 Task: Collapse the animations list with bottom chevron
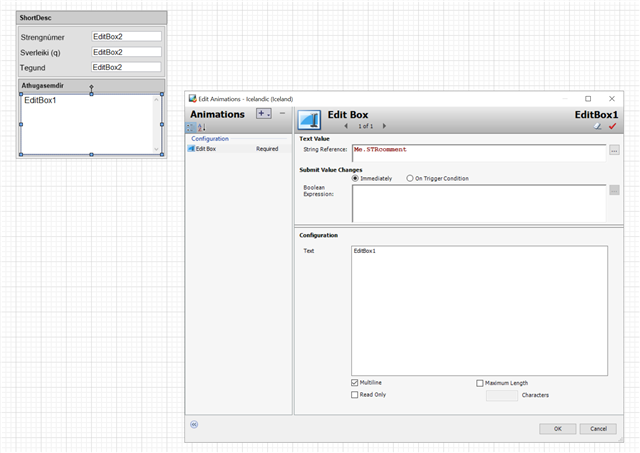194,424
